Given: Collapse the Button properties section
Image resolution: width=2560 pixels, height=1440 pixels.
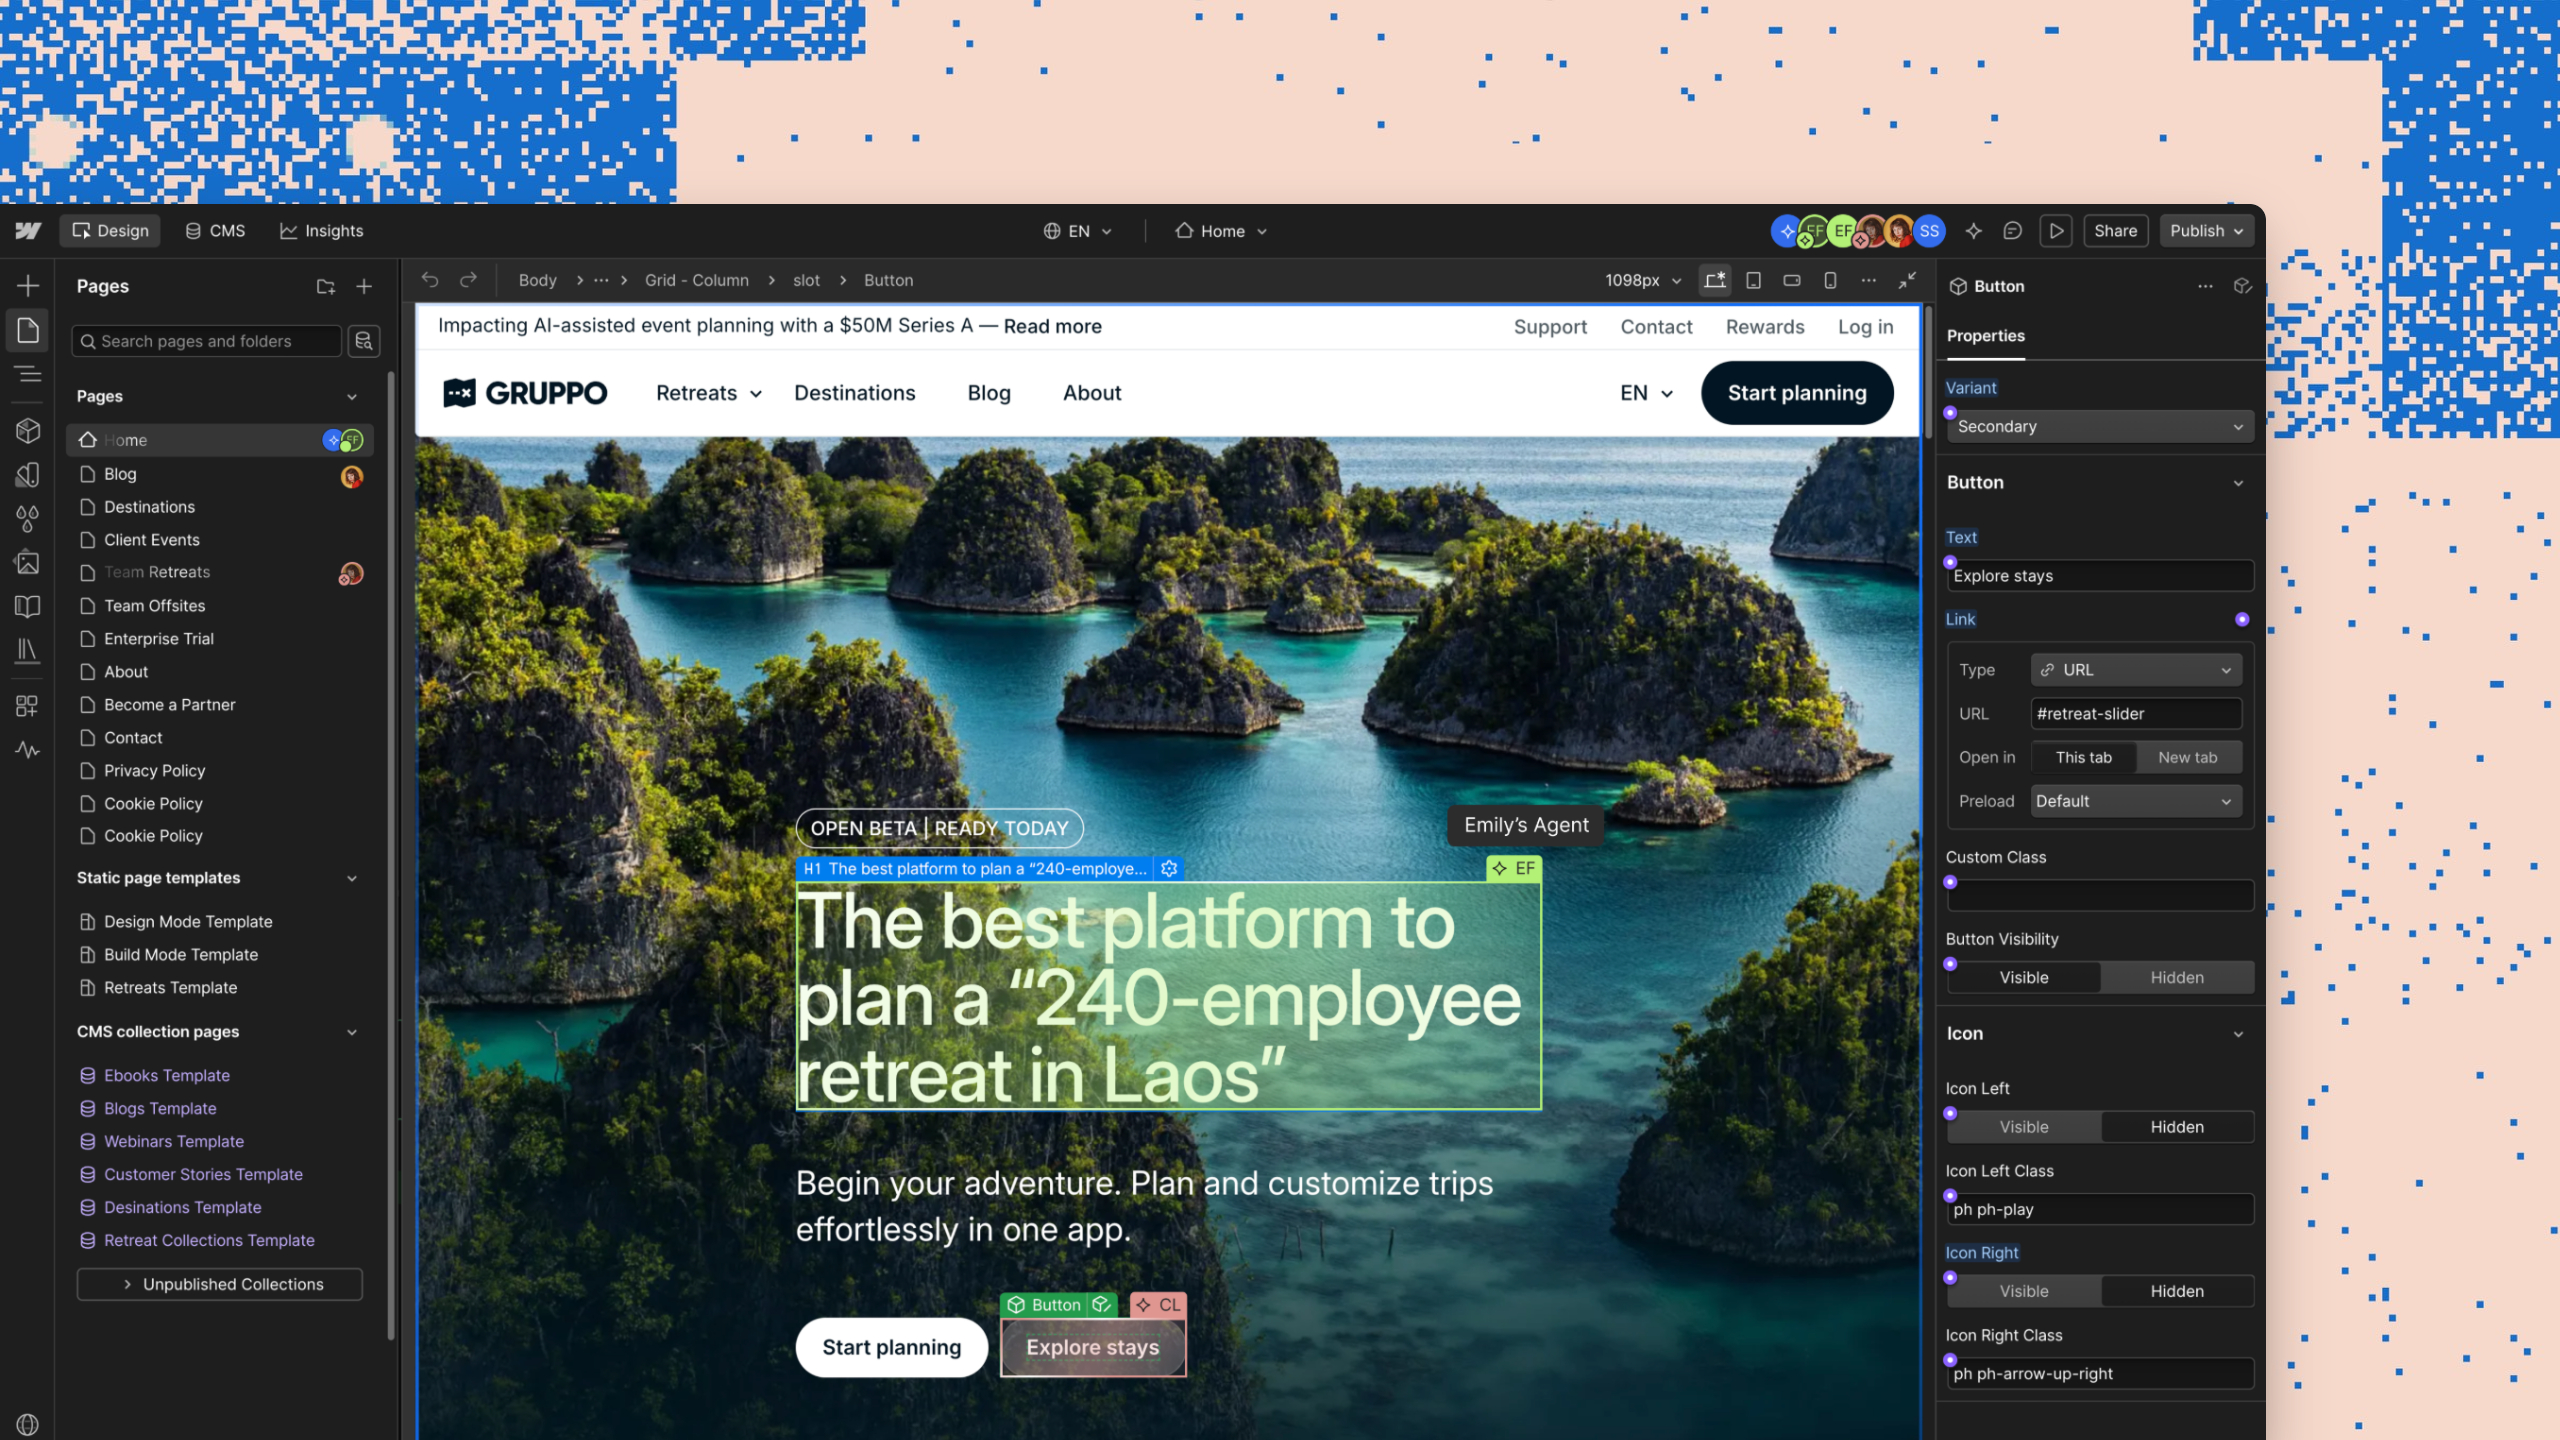Looking at the screenshot, I should pos(2238,483).
